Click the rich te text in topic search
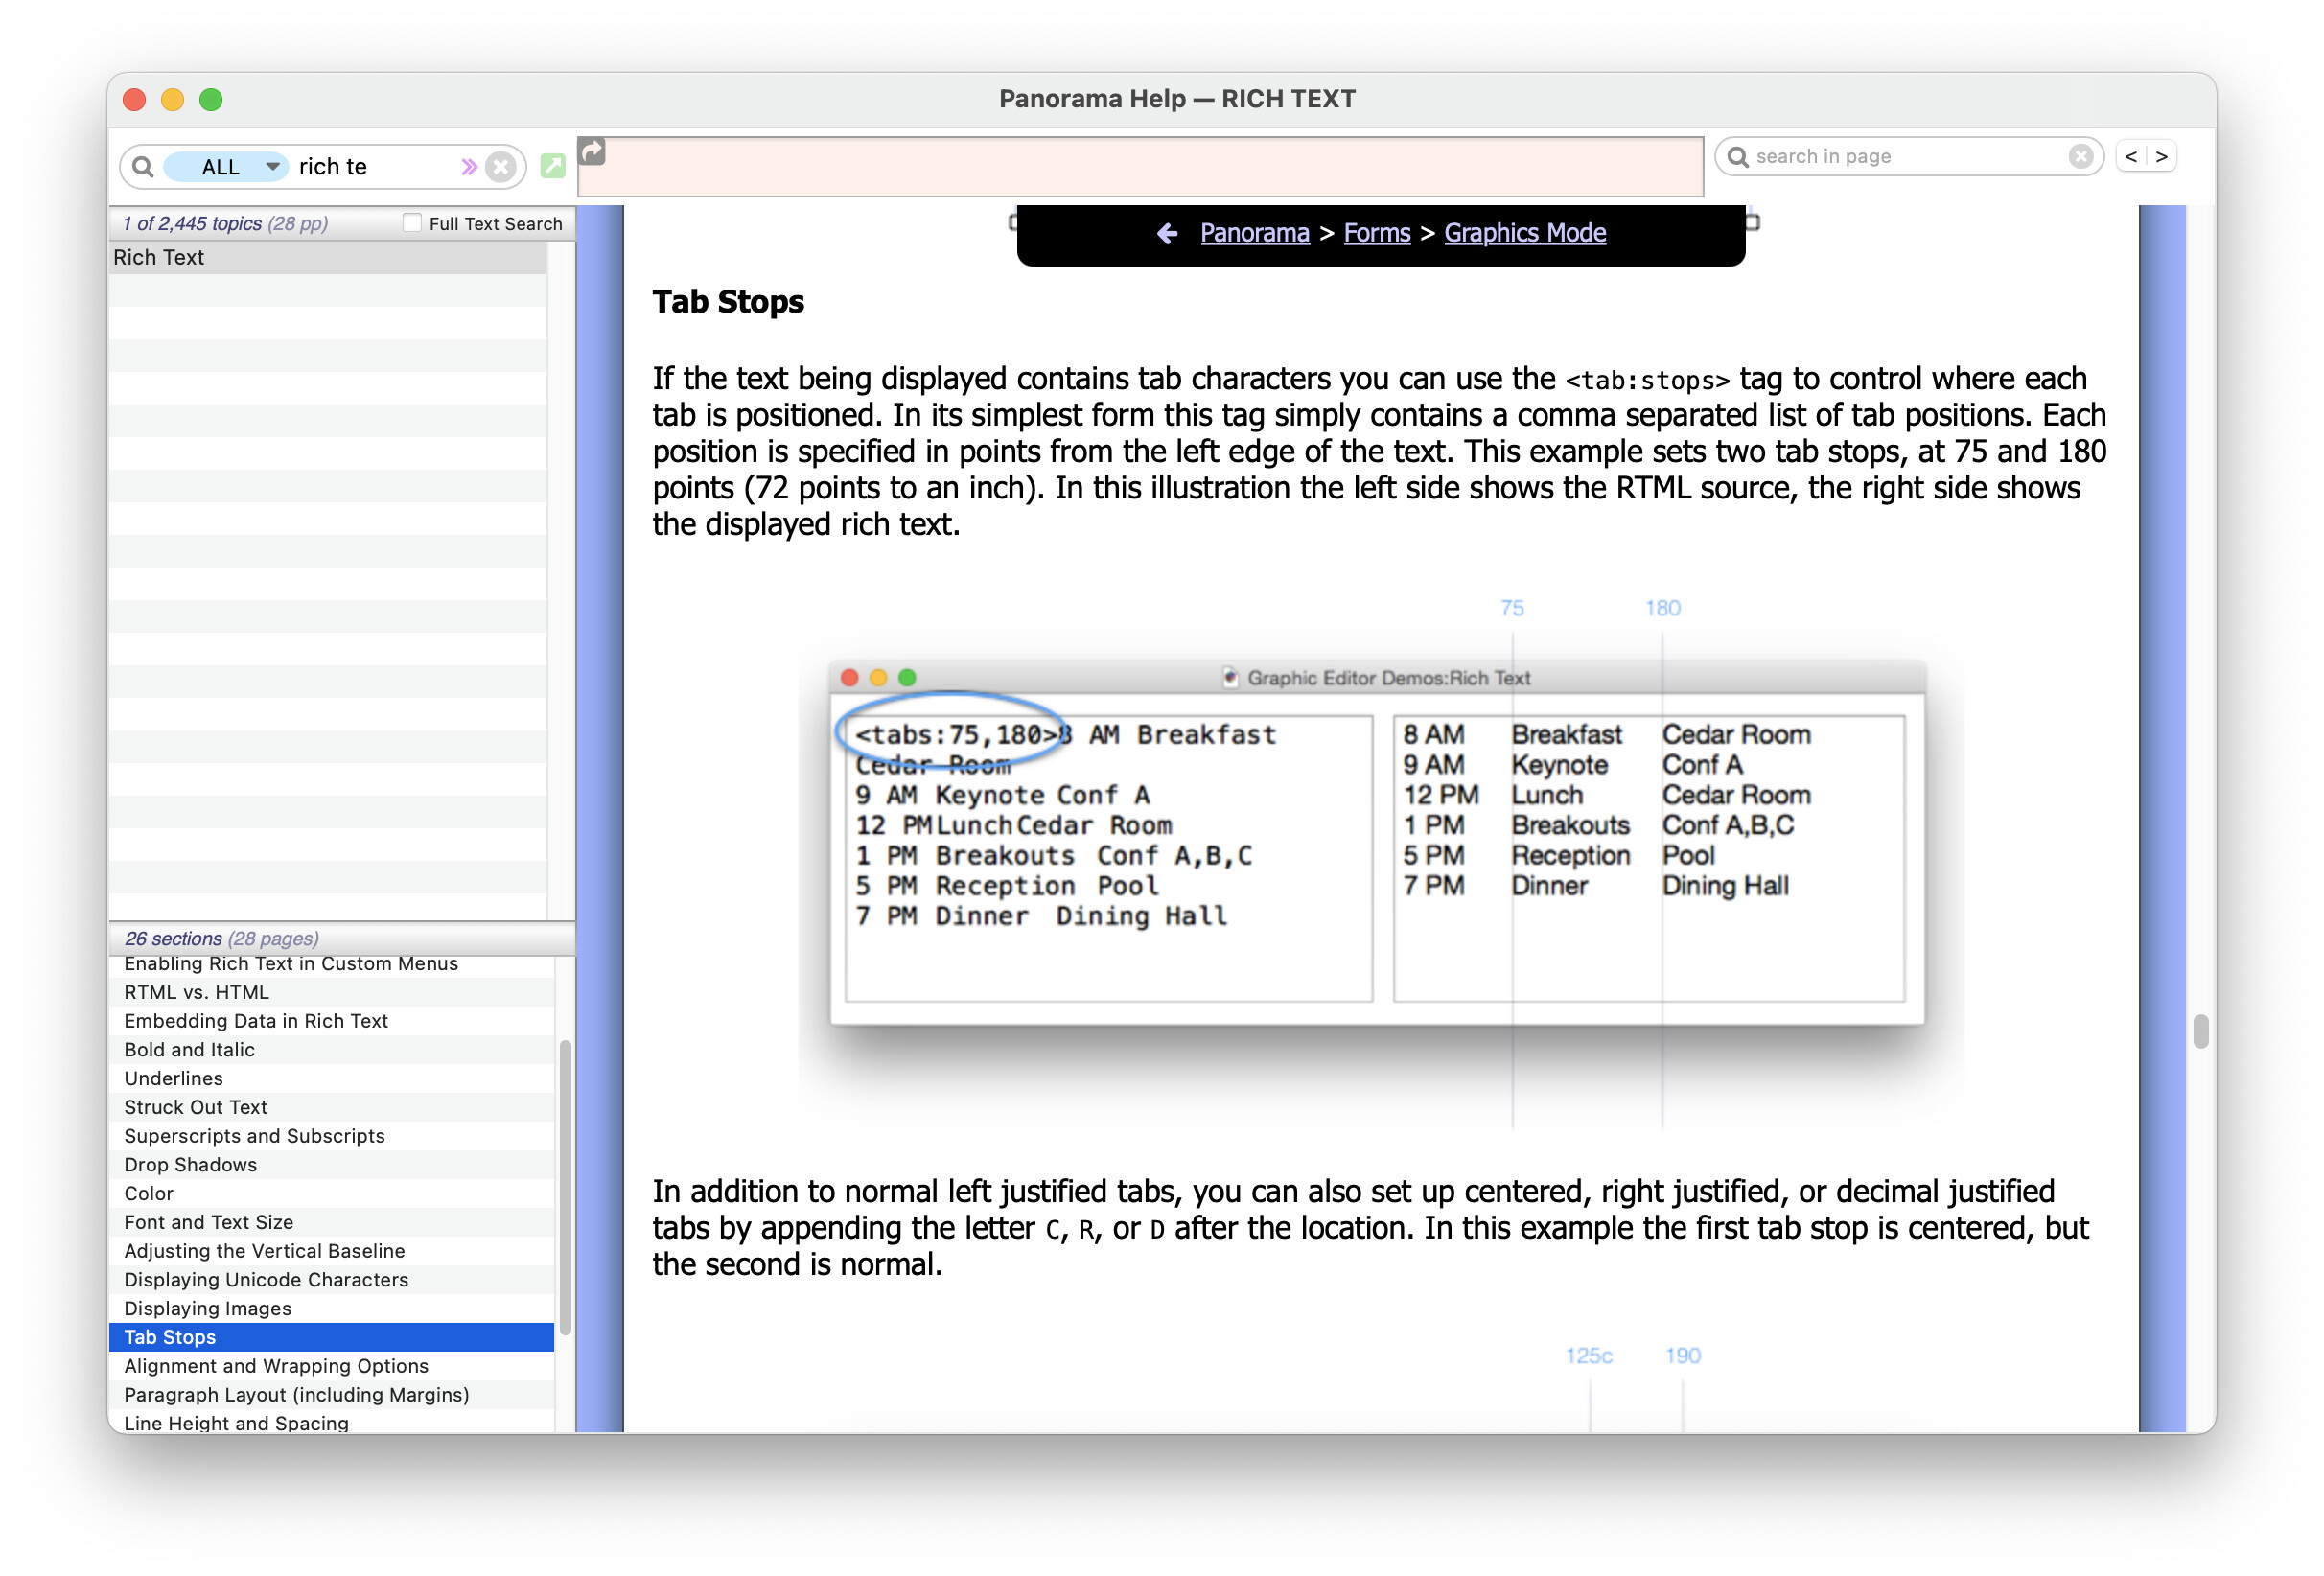 (333, 166)
